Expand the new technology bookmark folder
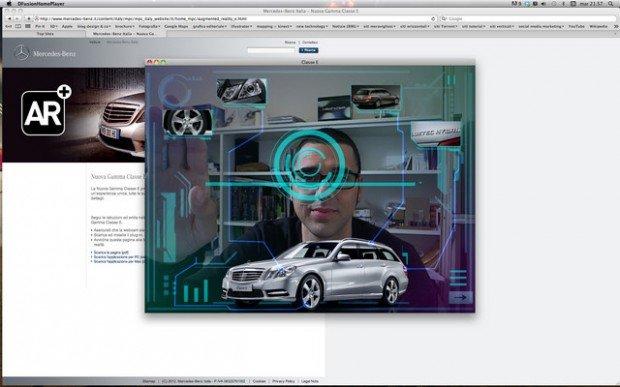The height and width of the screenshot is (387, 620). click(312, 26)
